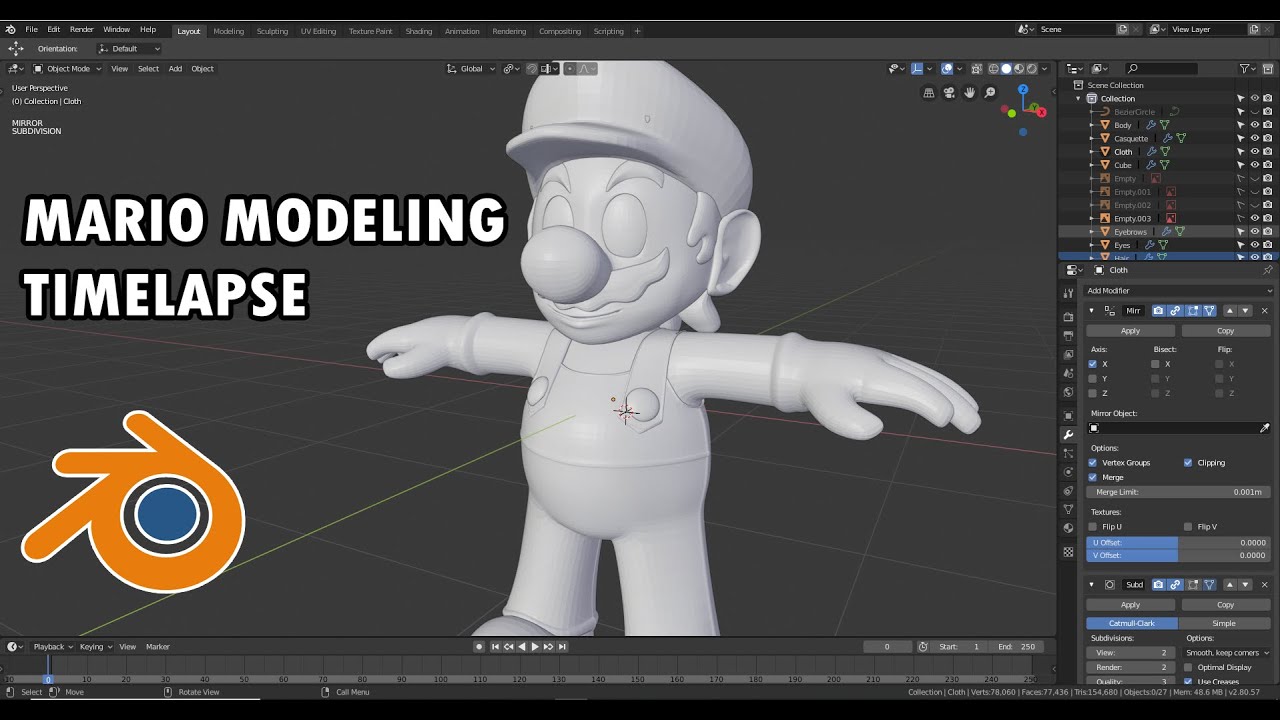1280x720 pixels.
Task: Toggle proportional editing icon
Action: click(569, 69)
